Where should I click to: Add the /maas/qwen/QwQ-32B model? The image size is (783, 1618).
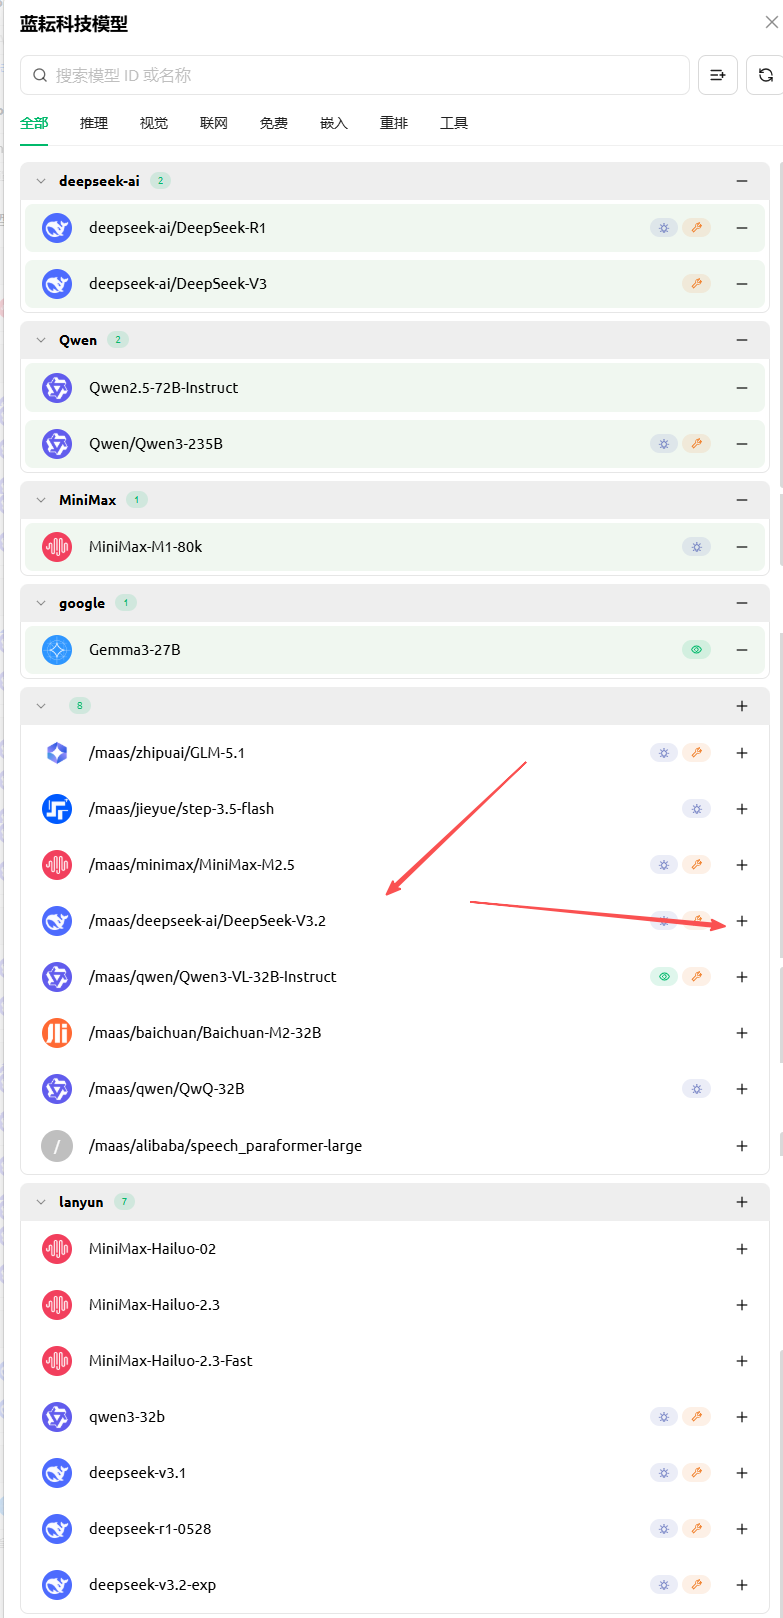click(x=742, y=1089)
